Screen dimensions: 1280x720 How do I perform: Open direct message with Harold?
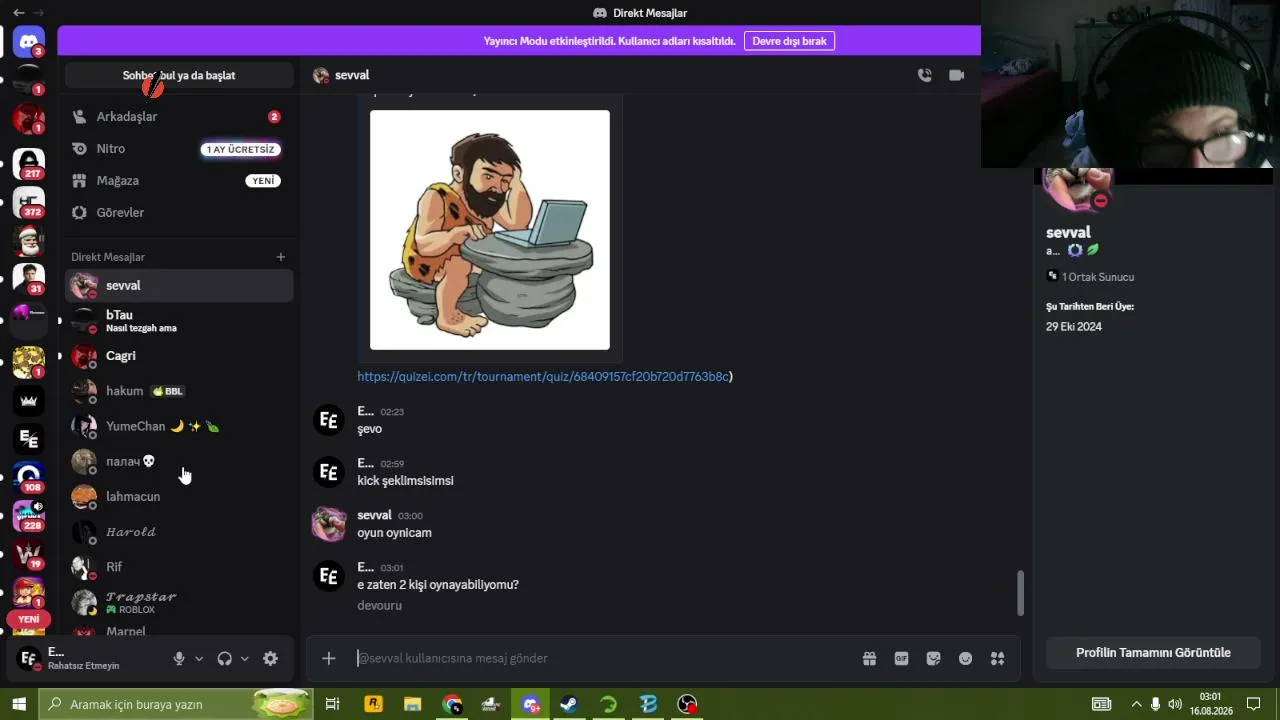179,532
